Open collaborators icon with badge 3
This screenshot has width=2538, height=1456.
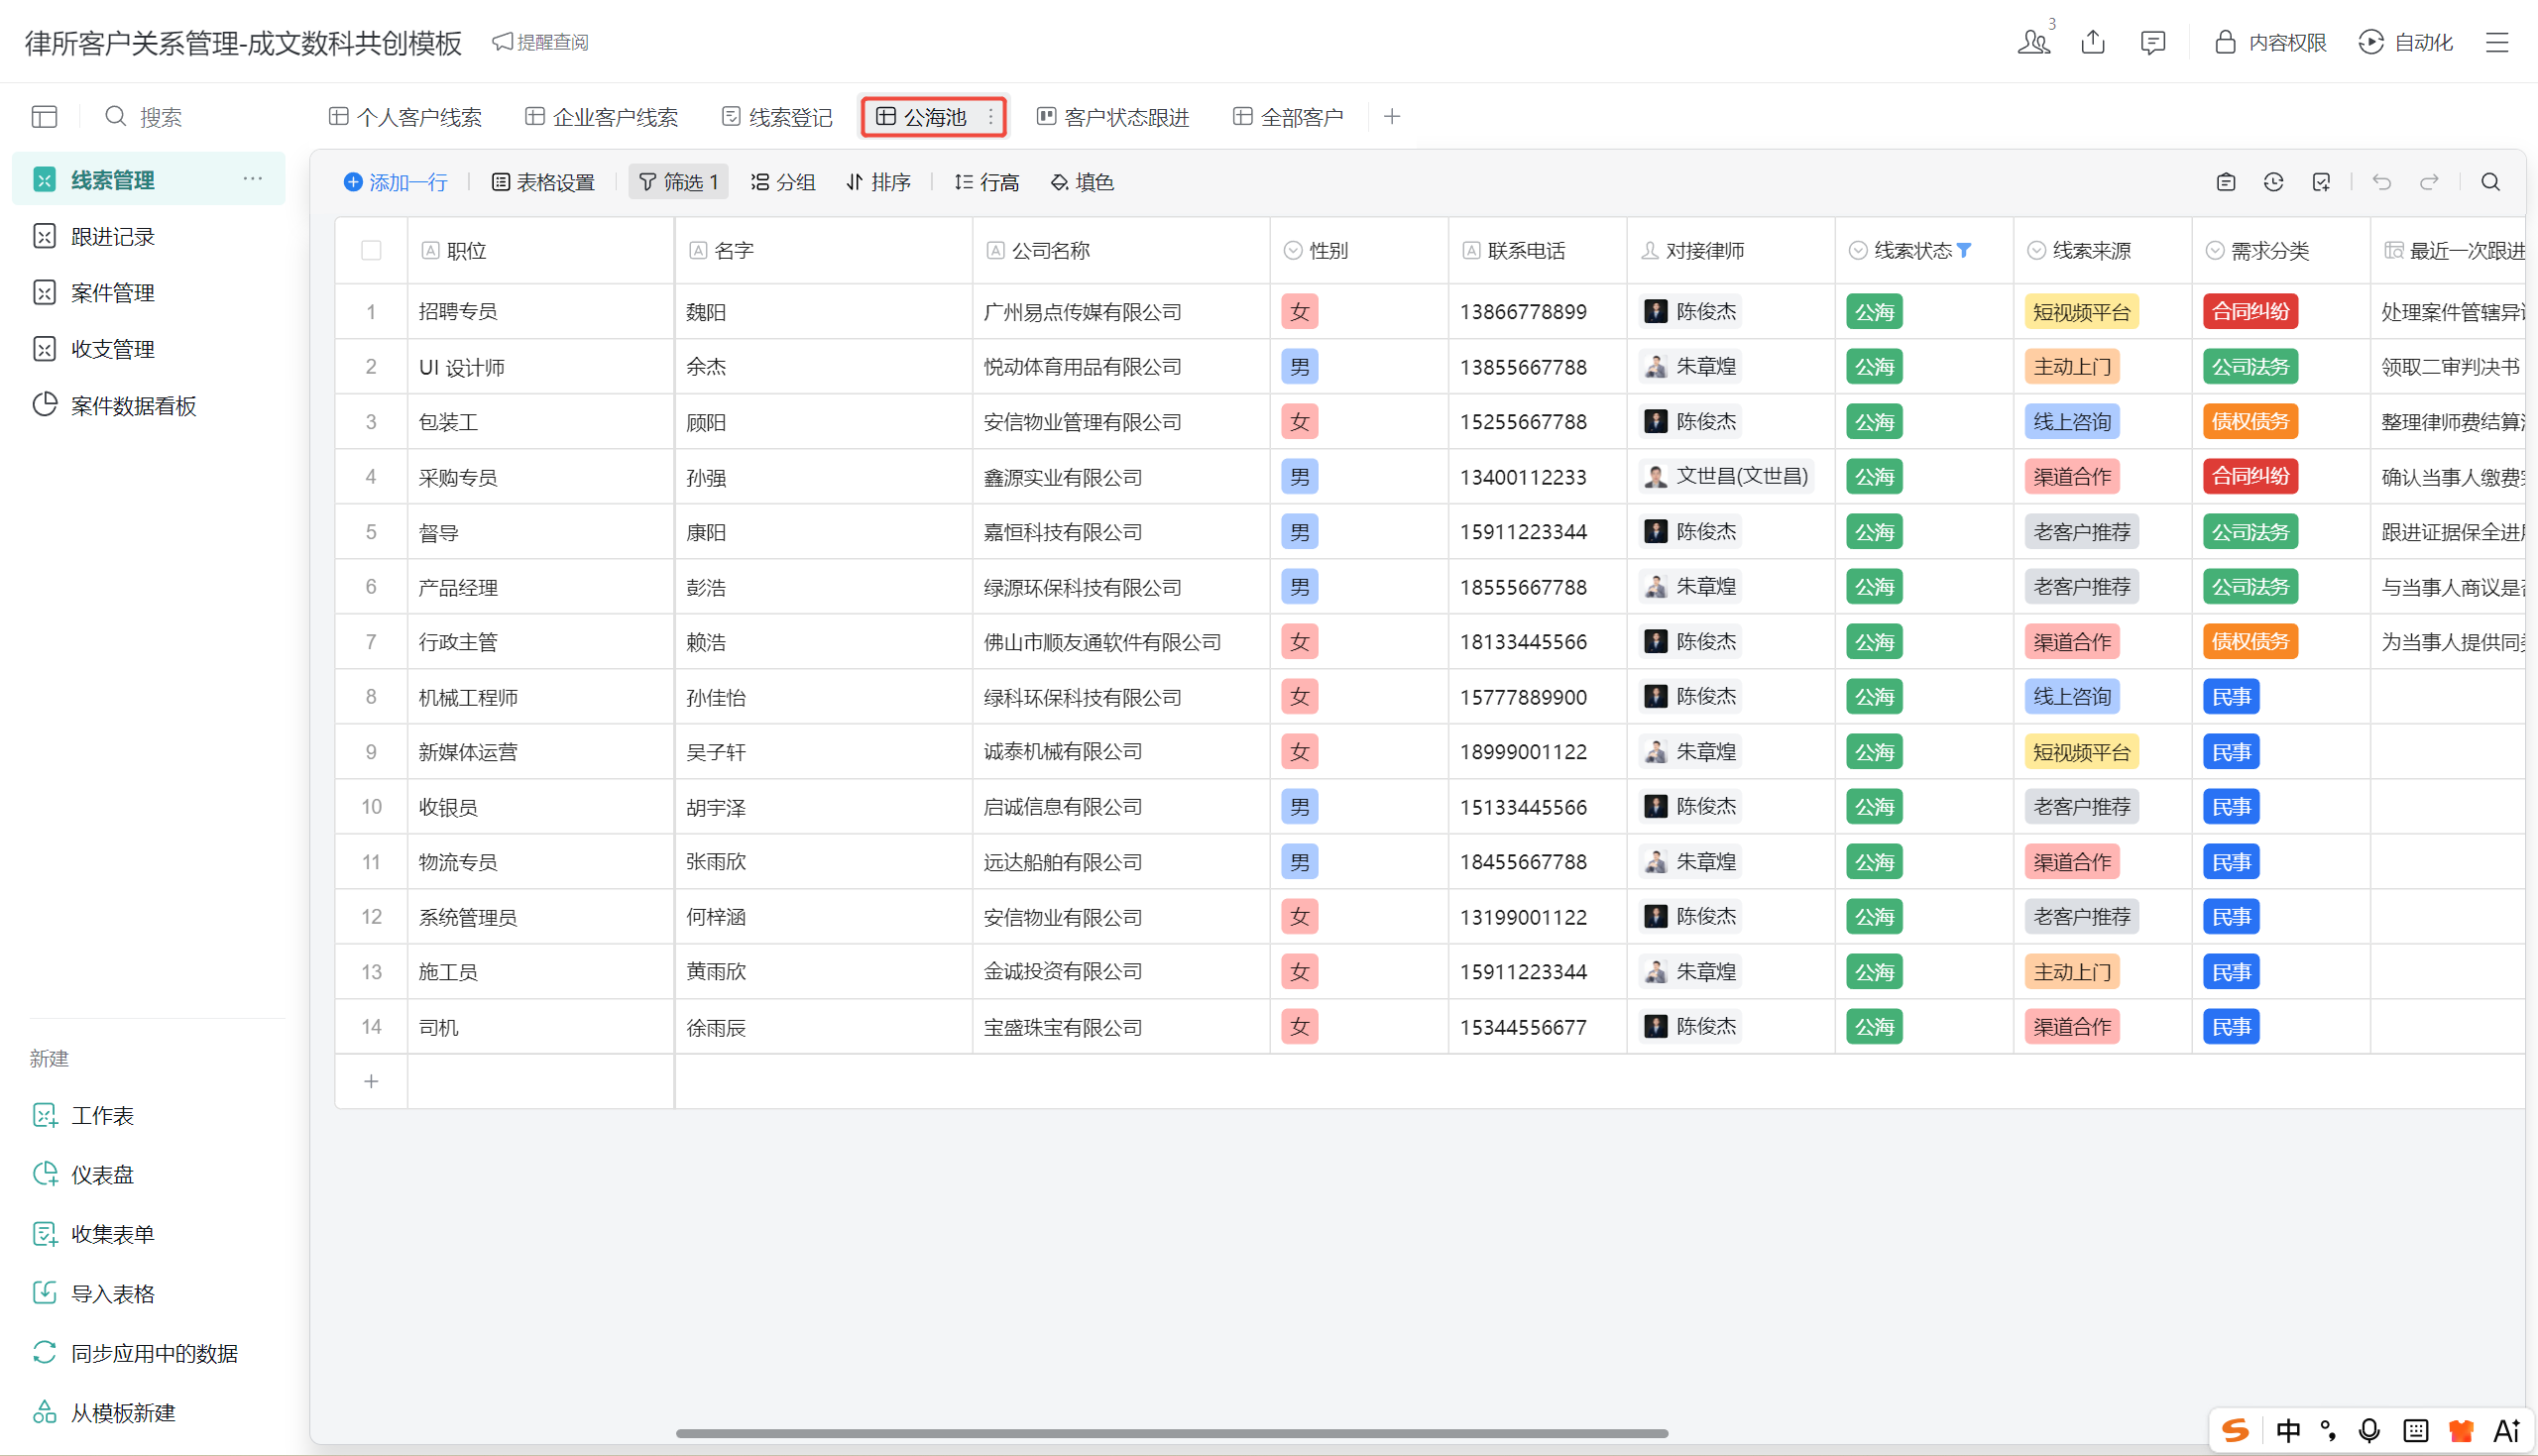tap(2034, 41)
